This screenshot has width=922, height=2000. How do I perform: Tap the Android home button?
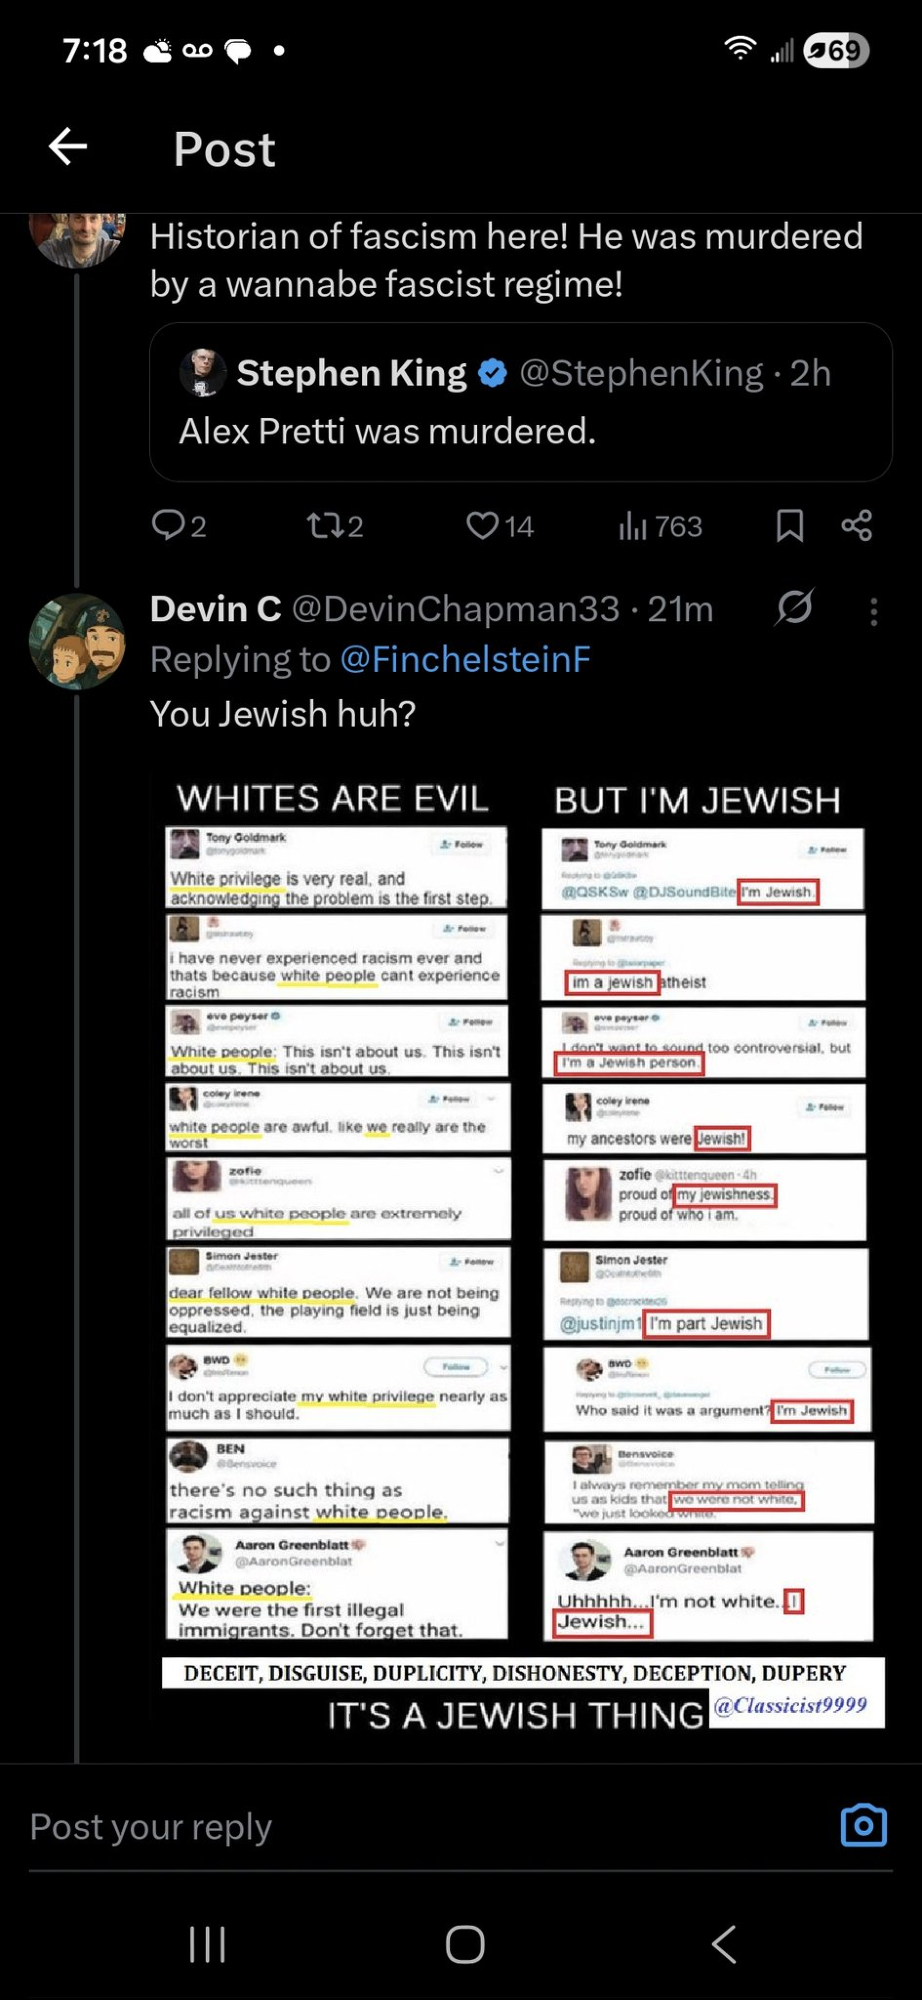coord(465,1945)
